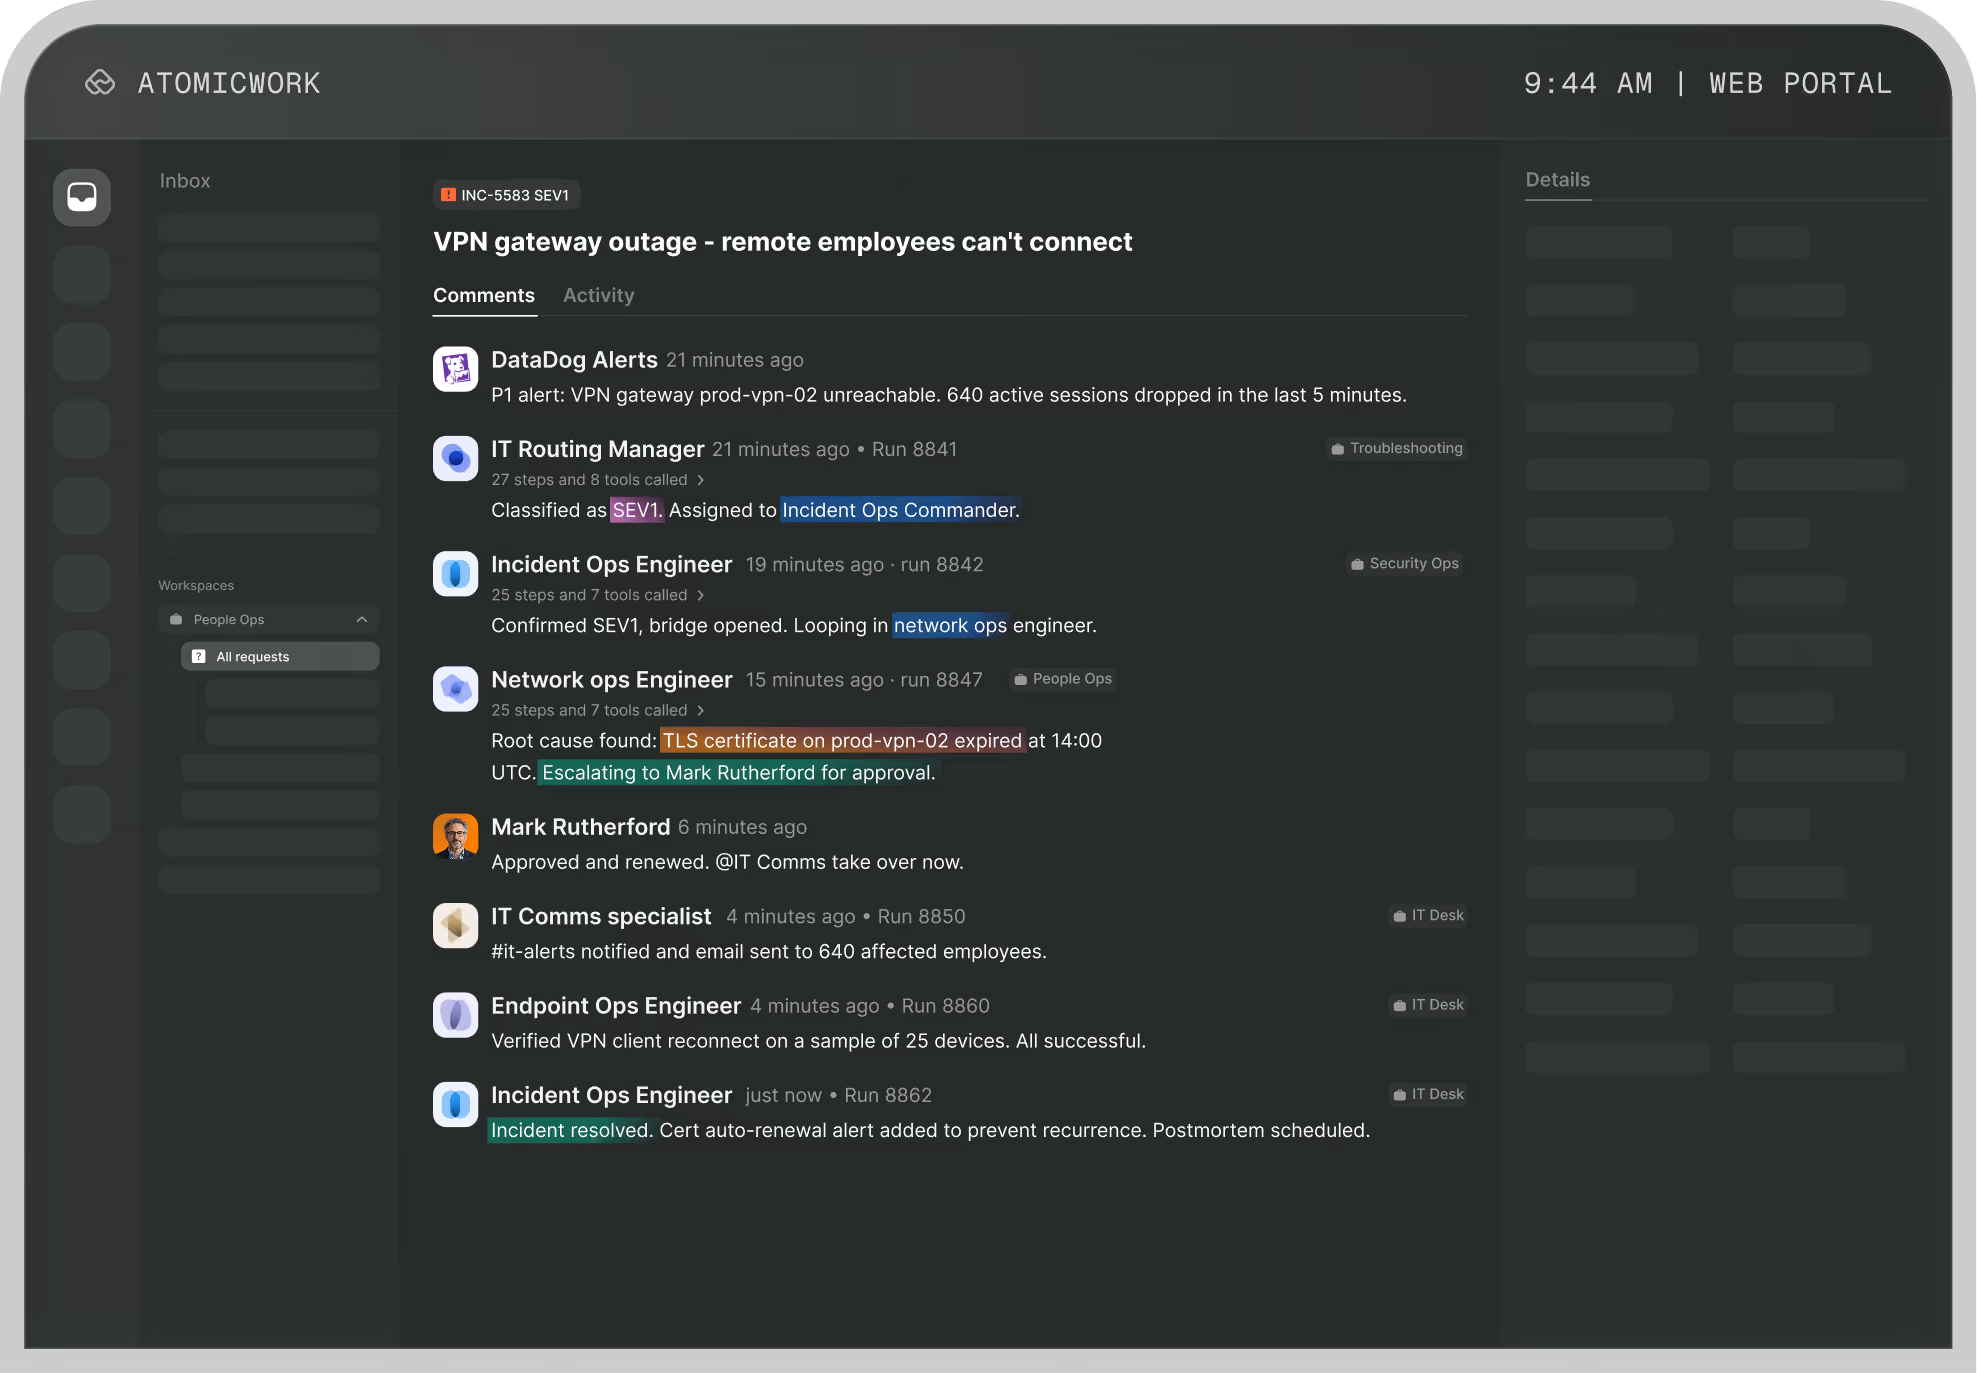Click the 'Endpoint Ops Engineer' author name
The width and height of the screenshot is (1977, 1373).
point(616,1006)
